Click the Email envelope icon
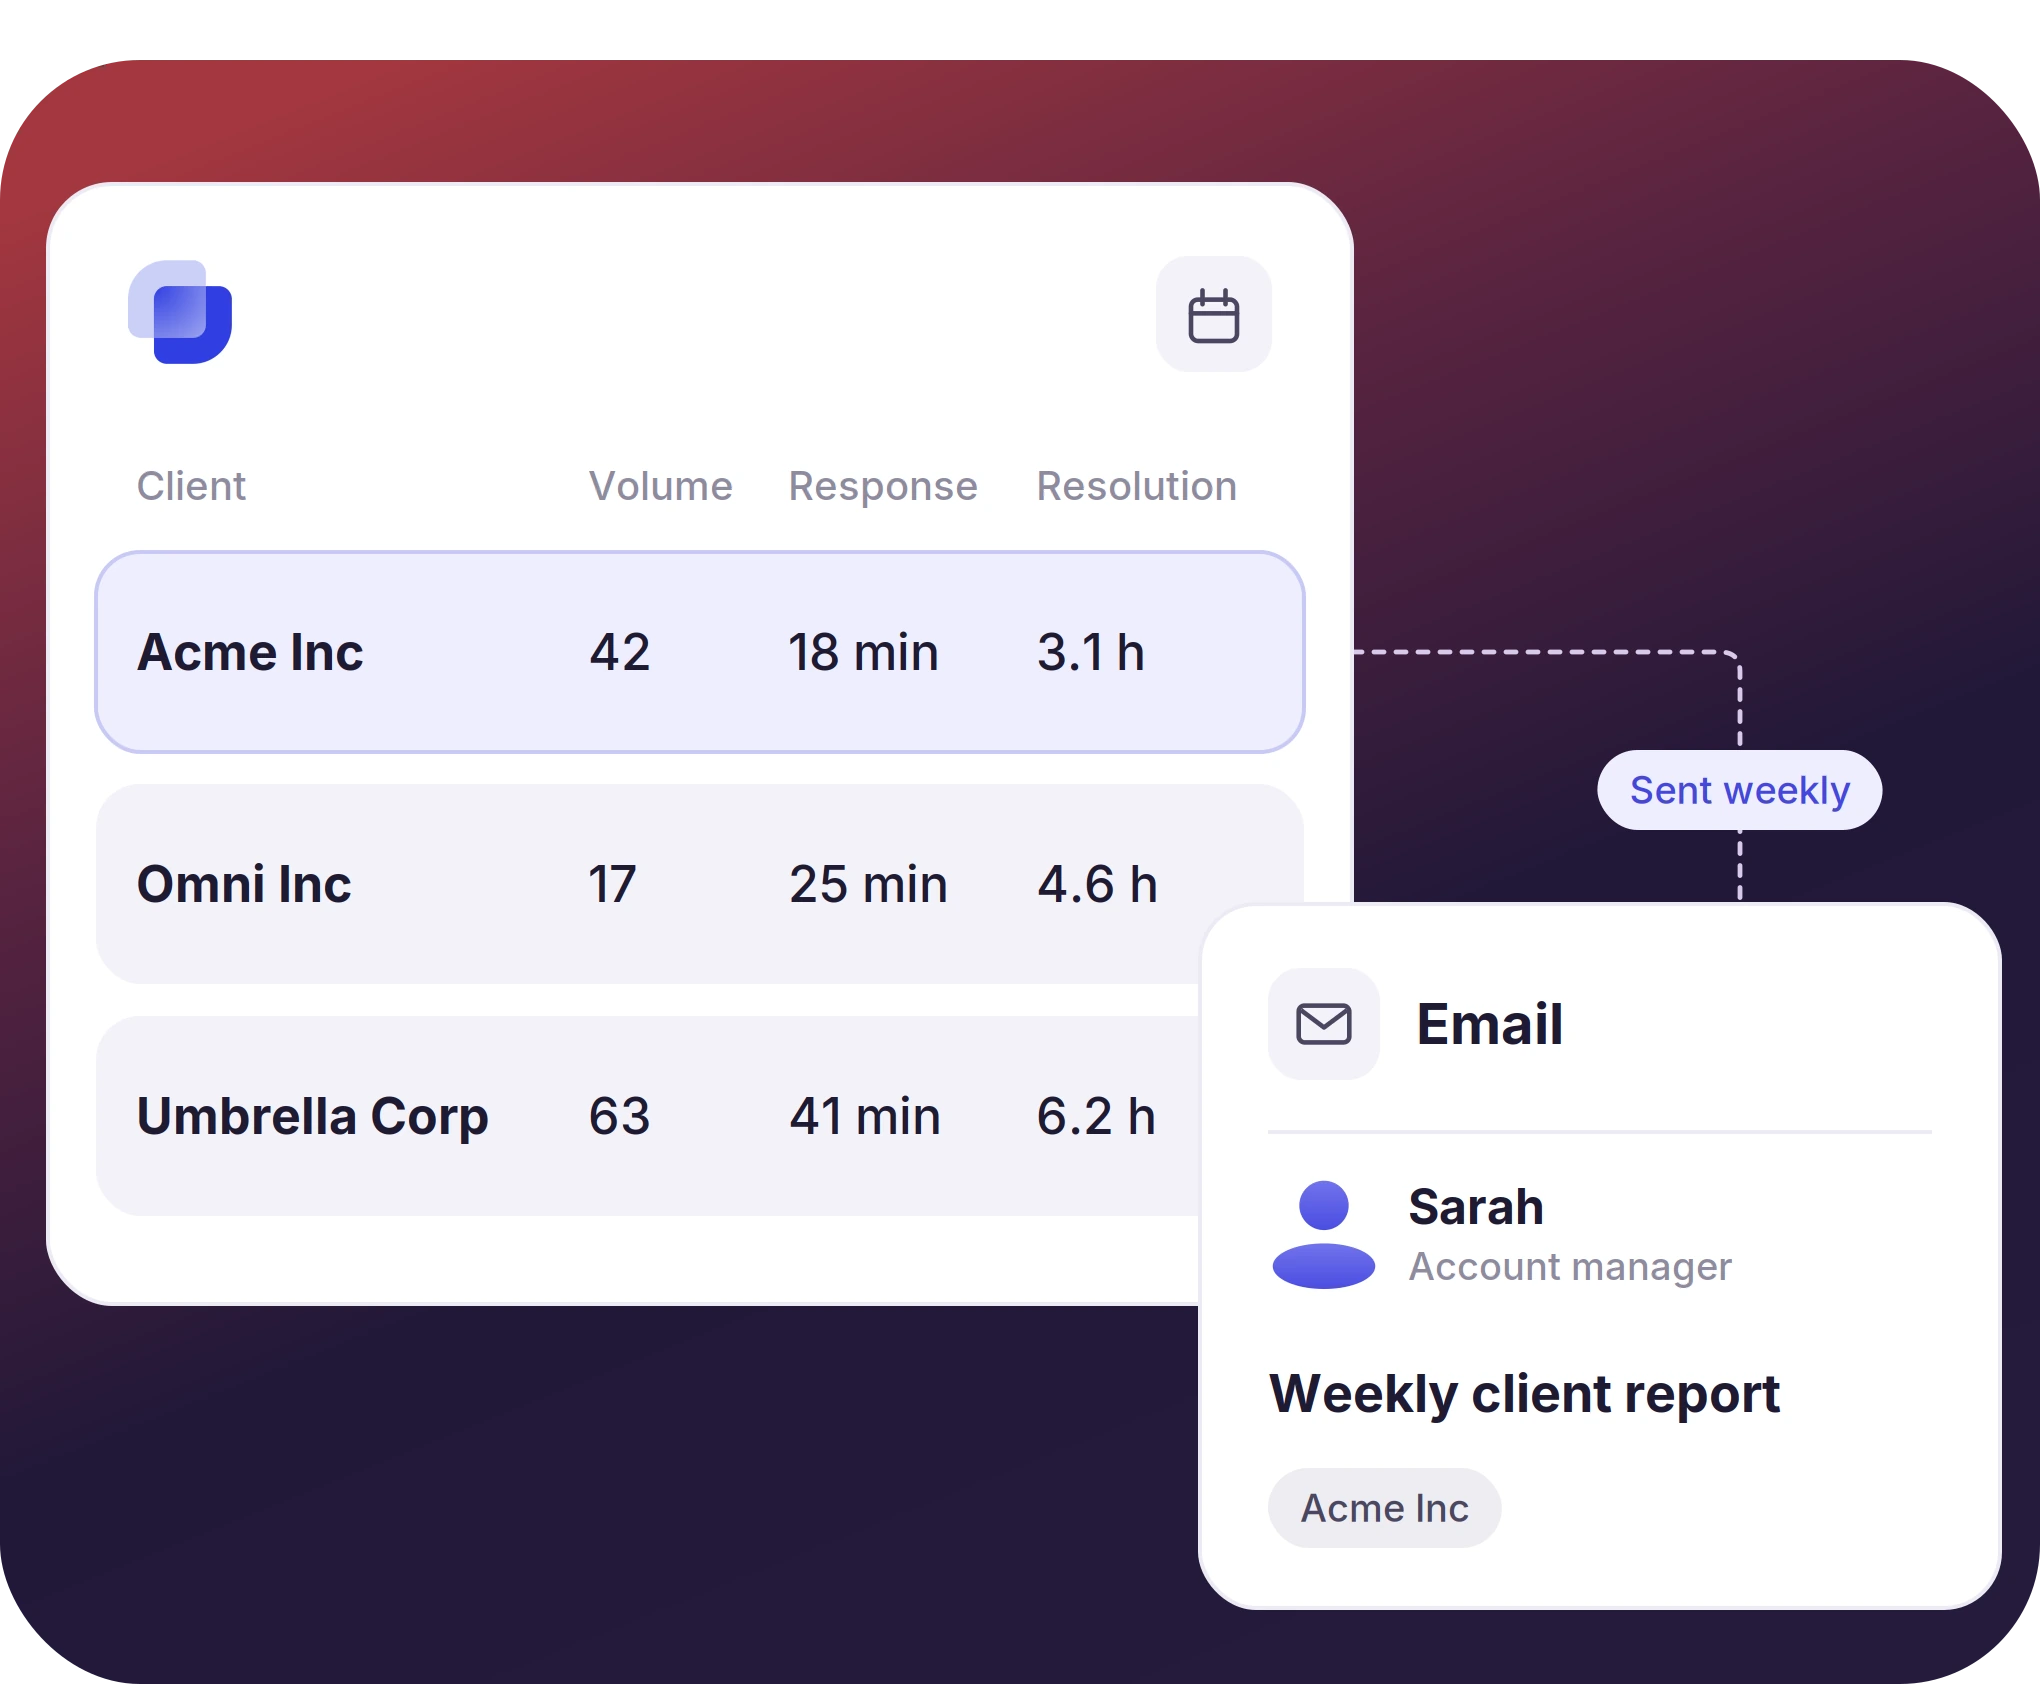Screen dimensions: 2040x1684 click(1323, 1024)
